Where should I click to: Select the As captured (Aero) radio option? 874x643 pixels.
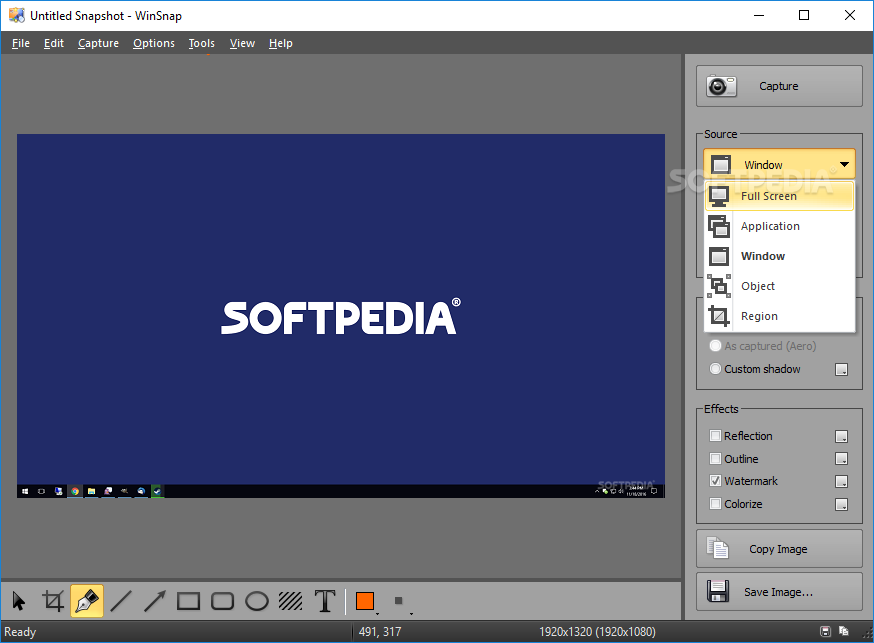(x=716, y=345)
